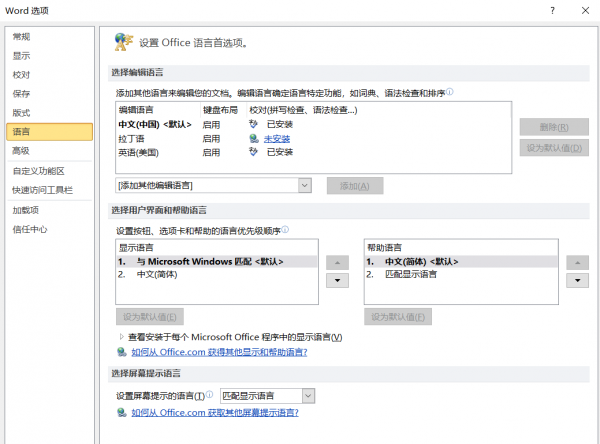Click 启用 keyboard status for 英语(美国)
The image size is (600, 444).
(x=211, y=152)
